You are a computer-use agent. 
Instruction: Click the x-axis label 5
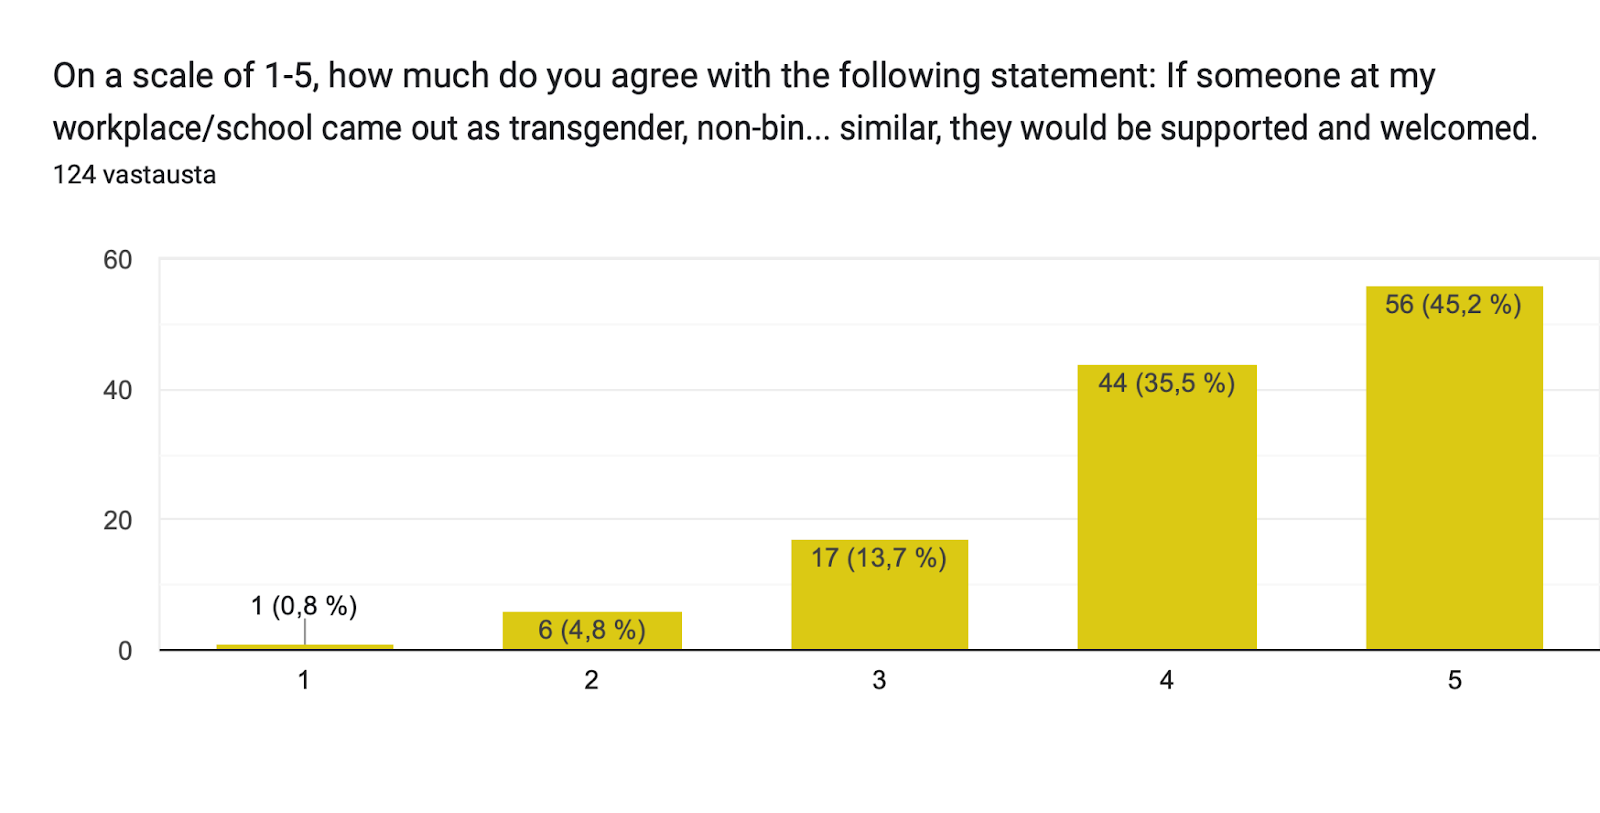pyautogui.click(x=1454, y=681)
